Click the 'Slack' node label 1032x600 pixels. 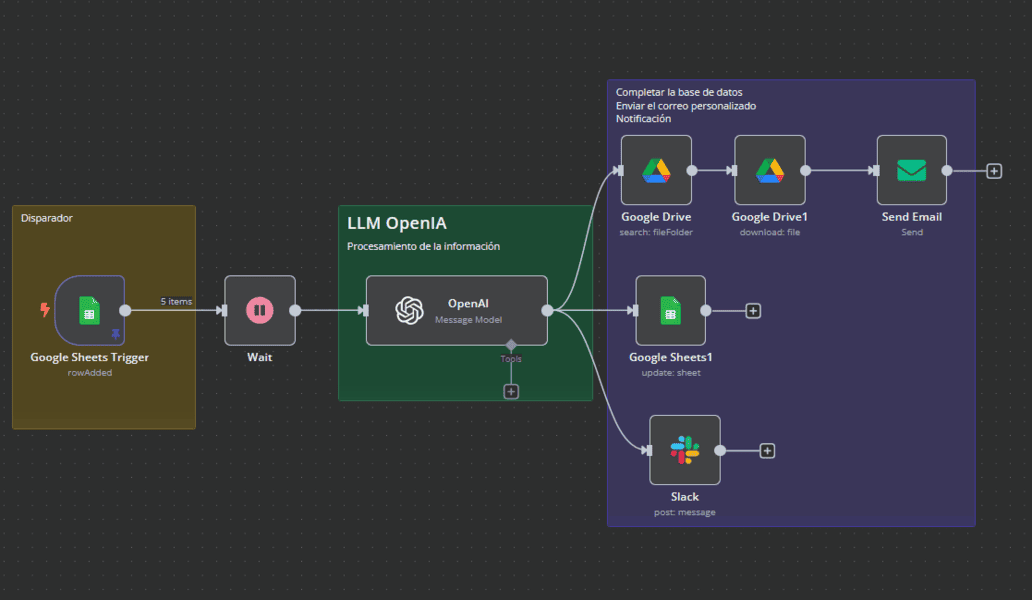point(684,497)
